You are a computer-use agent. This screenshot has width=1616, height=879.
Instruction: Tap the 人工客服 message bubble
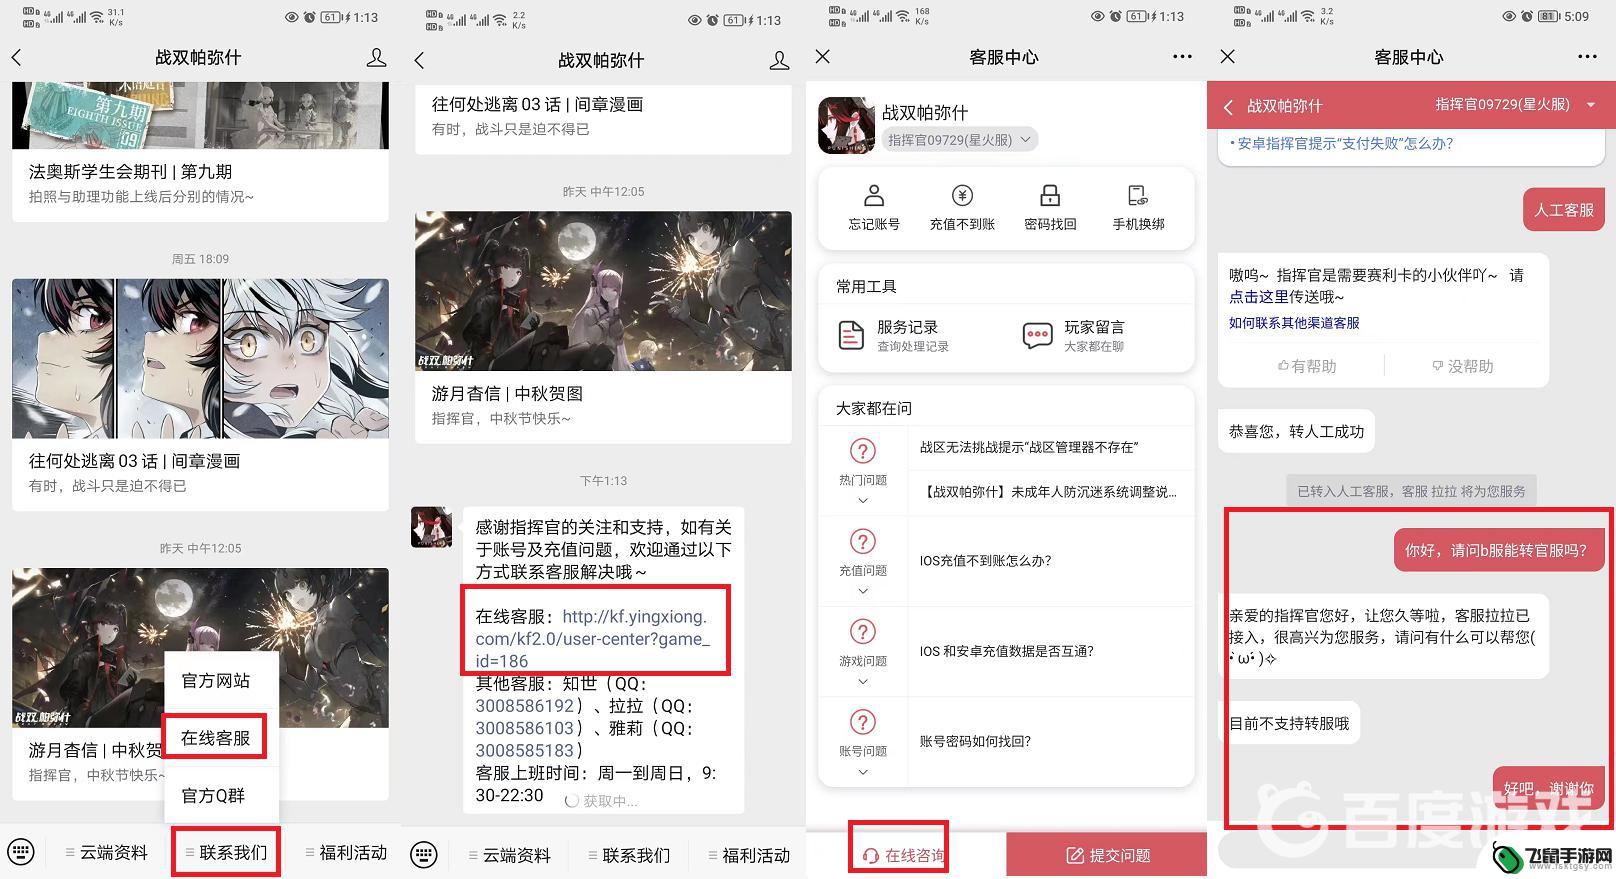click(1564, 210)
